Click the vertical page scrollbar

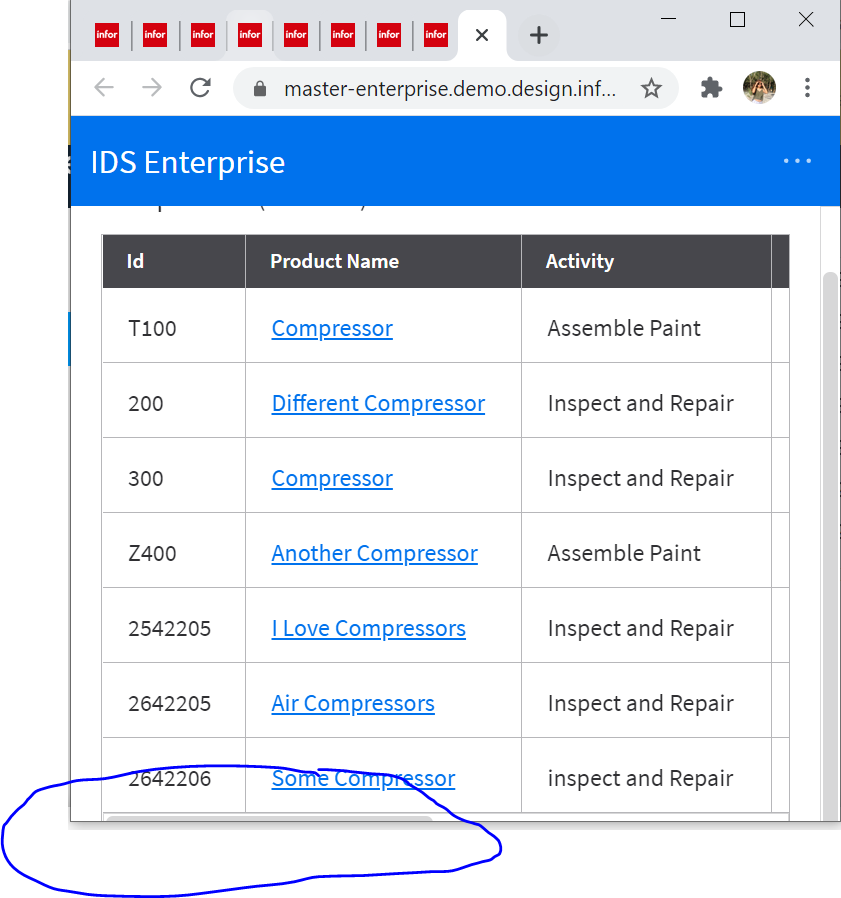pos(830,544)
